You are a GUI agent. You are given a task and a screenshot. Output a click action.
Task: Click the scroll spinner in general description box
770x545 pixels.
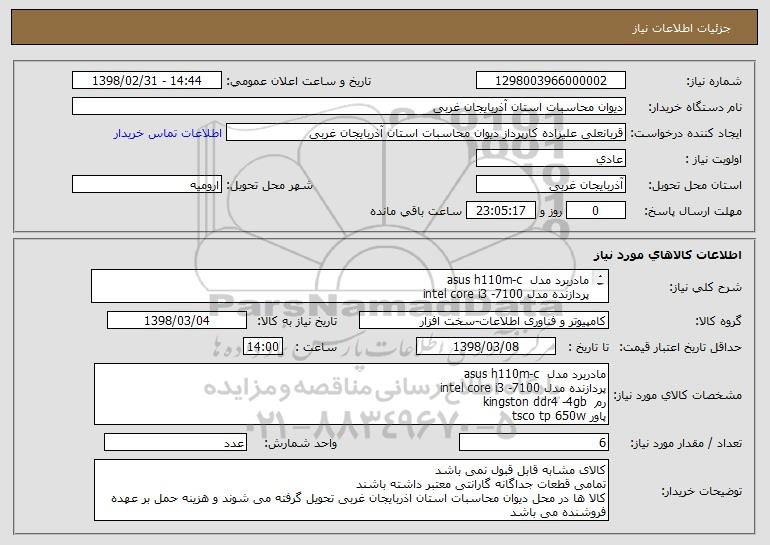tap(600, 280)
